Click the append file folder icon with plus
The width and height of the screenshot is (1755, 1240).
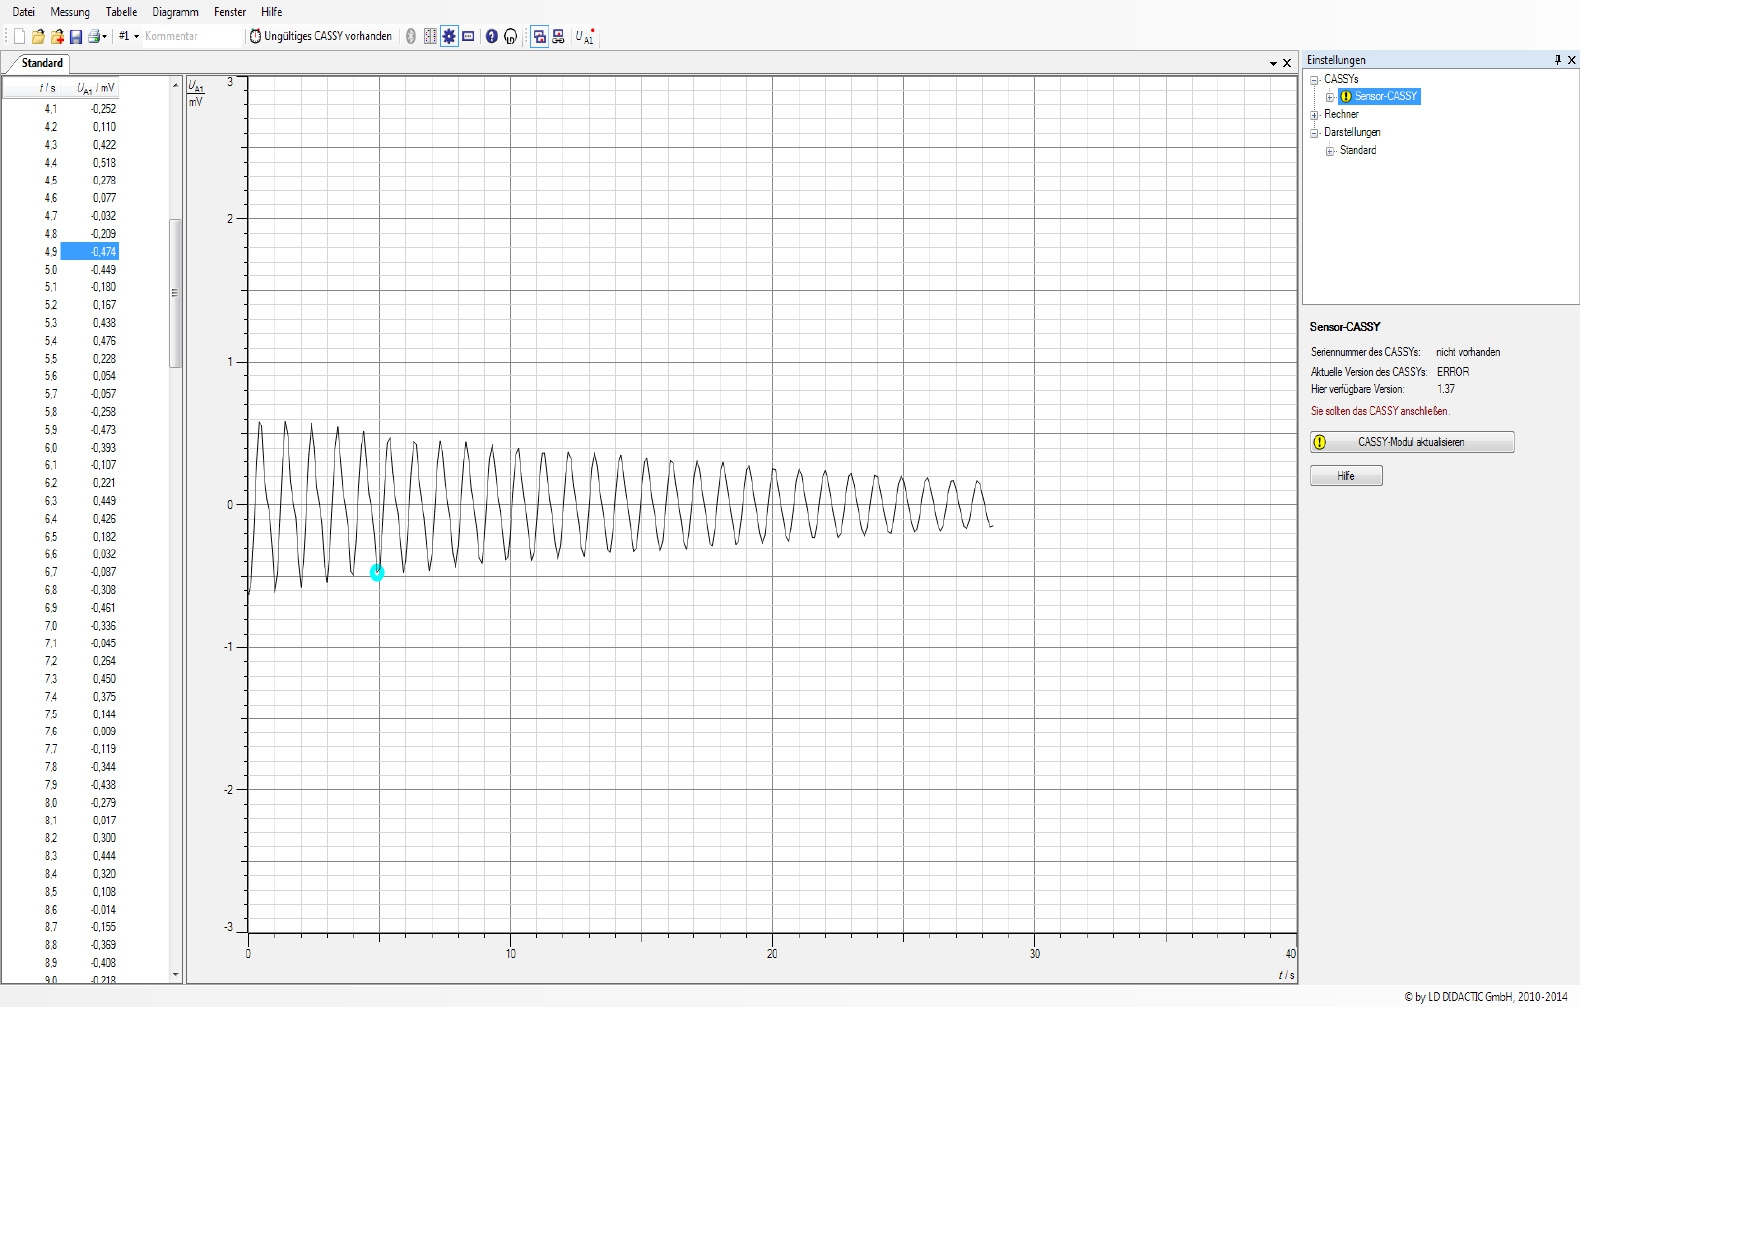coord(57,37)
